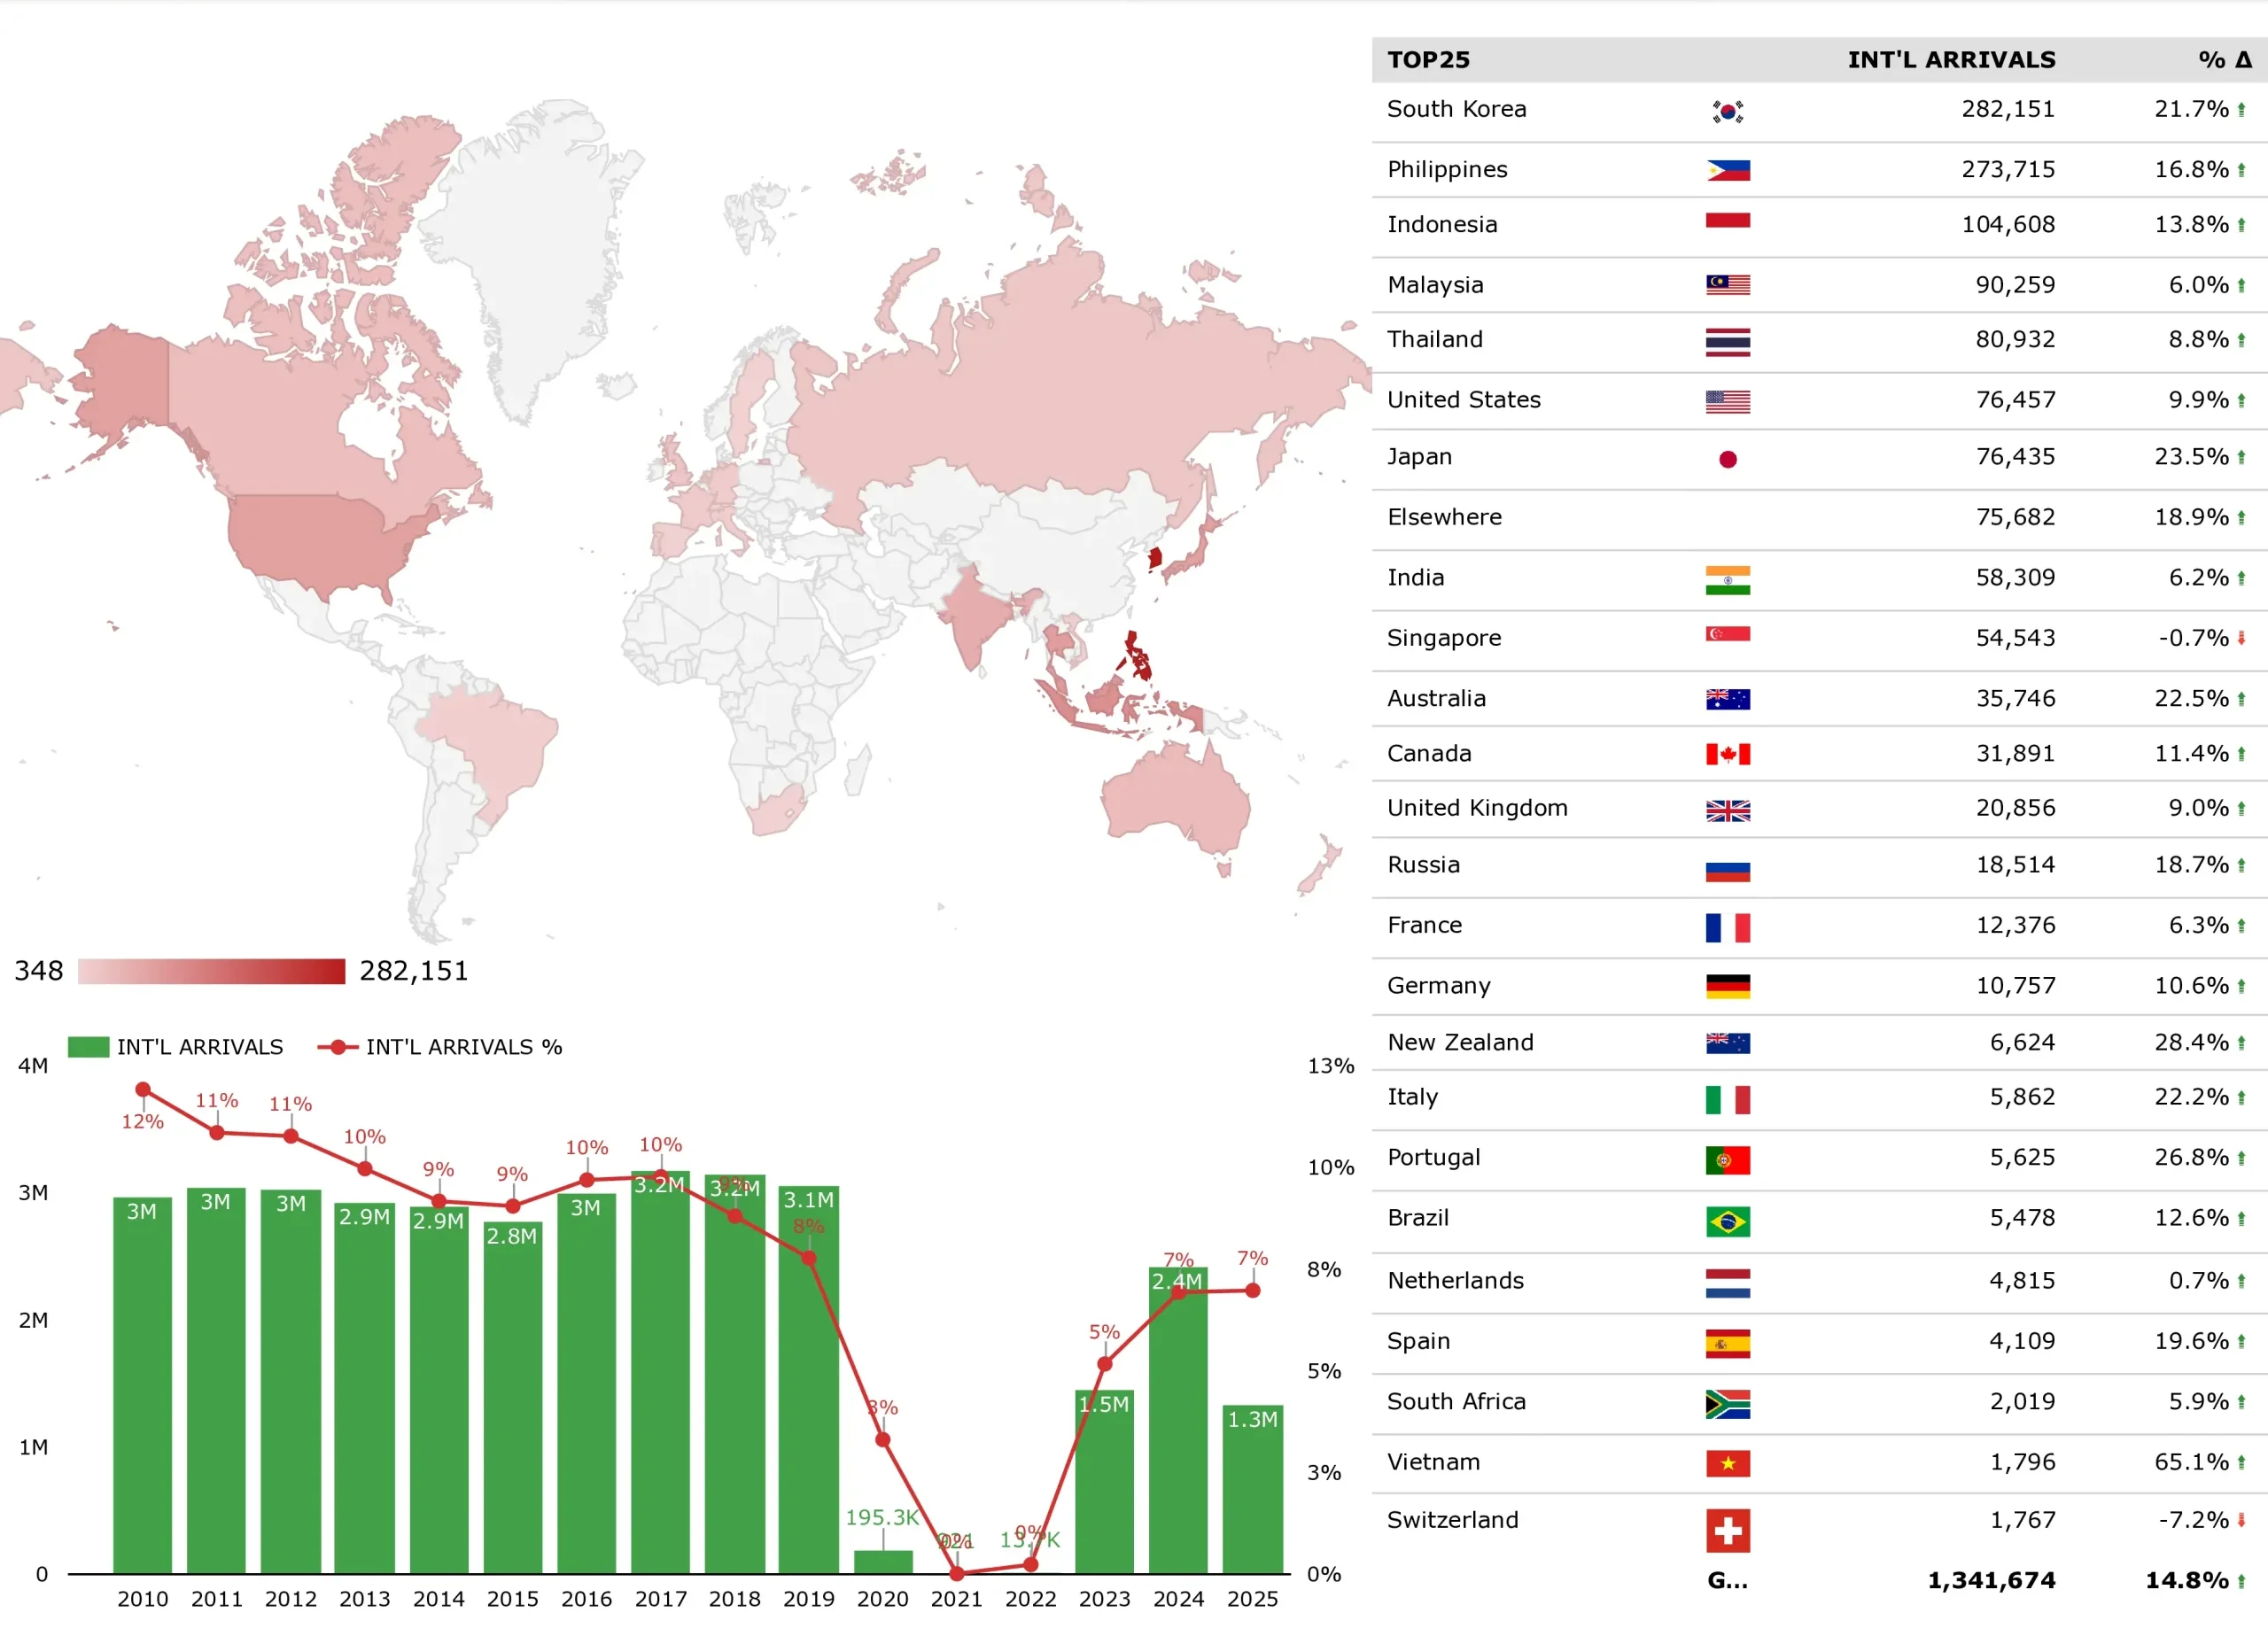This screenshot has width=2268, height=1636.
Task: Click the Netherlands flag icon
Action: click(1727, 1283)
